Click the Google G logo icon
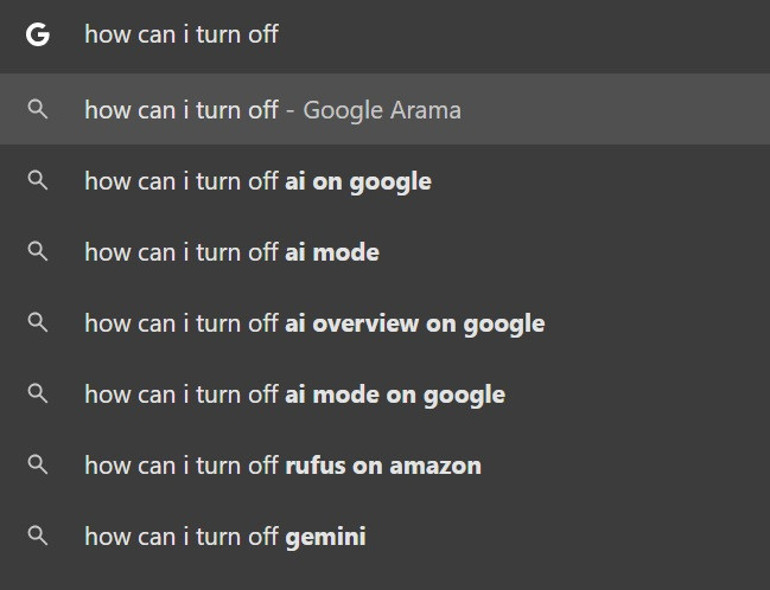This screenshot has width=770, height=590. [x=37, y=35]
